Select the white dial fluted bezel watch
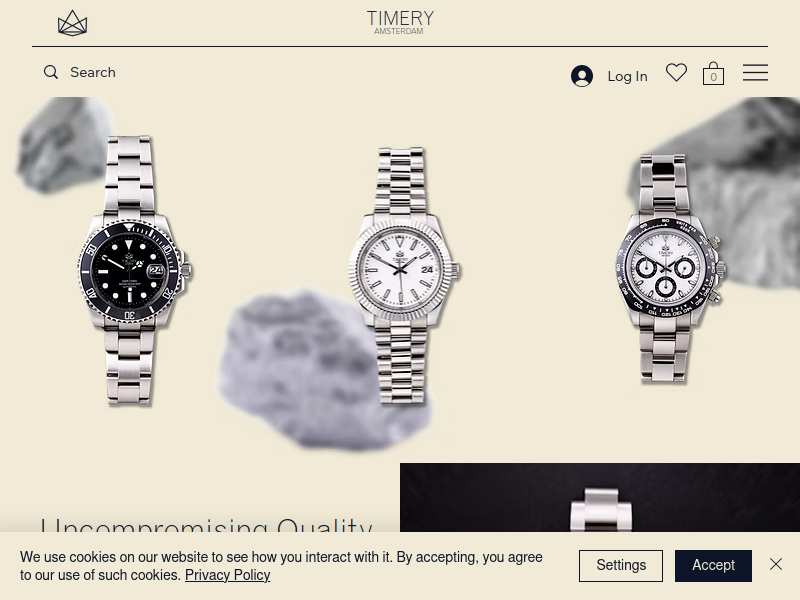 point(403,276)
